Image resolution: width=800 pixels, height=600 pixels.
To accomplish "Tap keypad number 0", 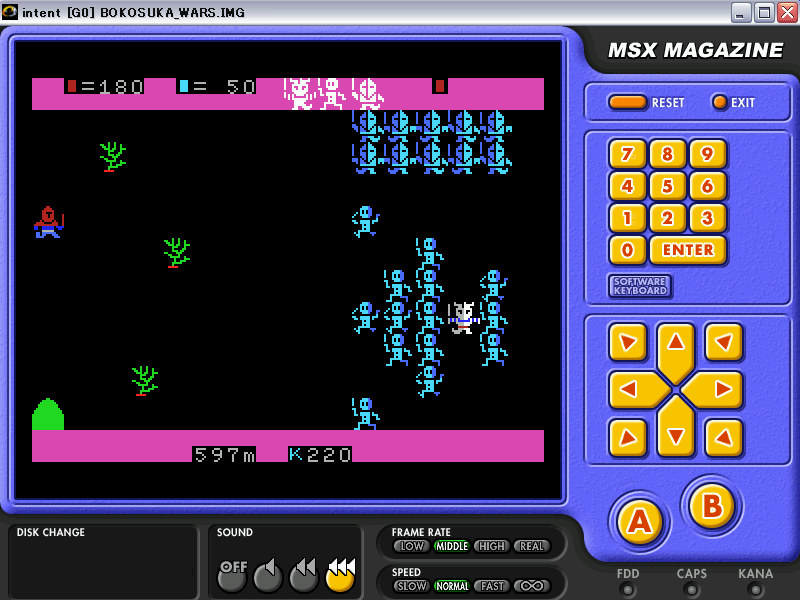I will click(x=627, y=250).
